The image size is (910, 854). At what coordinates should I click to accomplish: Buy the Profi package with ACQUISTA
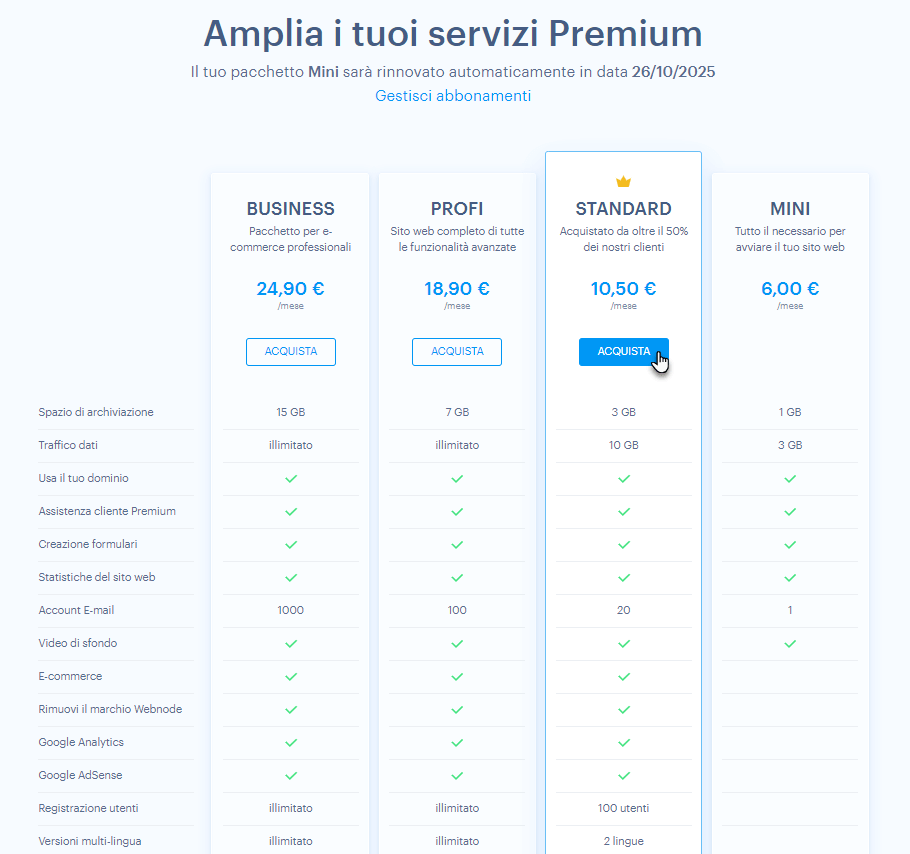[x=457, y=352]
